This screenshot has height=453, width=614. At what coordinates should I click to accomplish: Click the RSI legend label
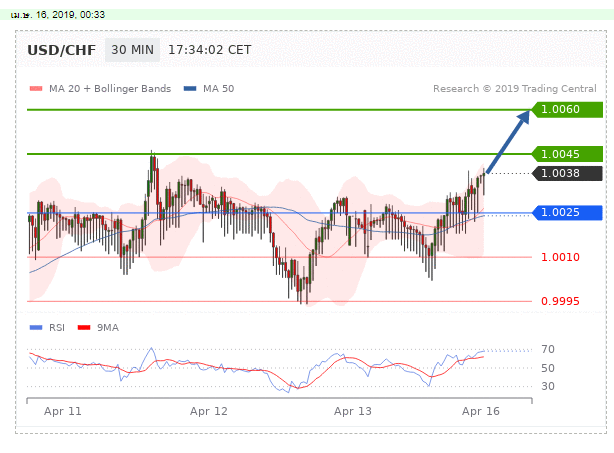pos(57,328)
